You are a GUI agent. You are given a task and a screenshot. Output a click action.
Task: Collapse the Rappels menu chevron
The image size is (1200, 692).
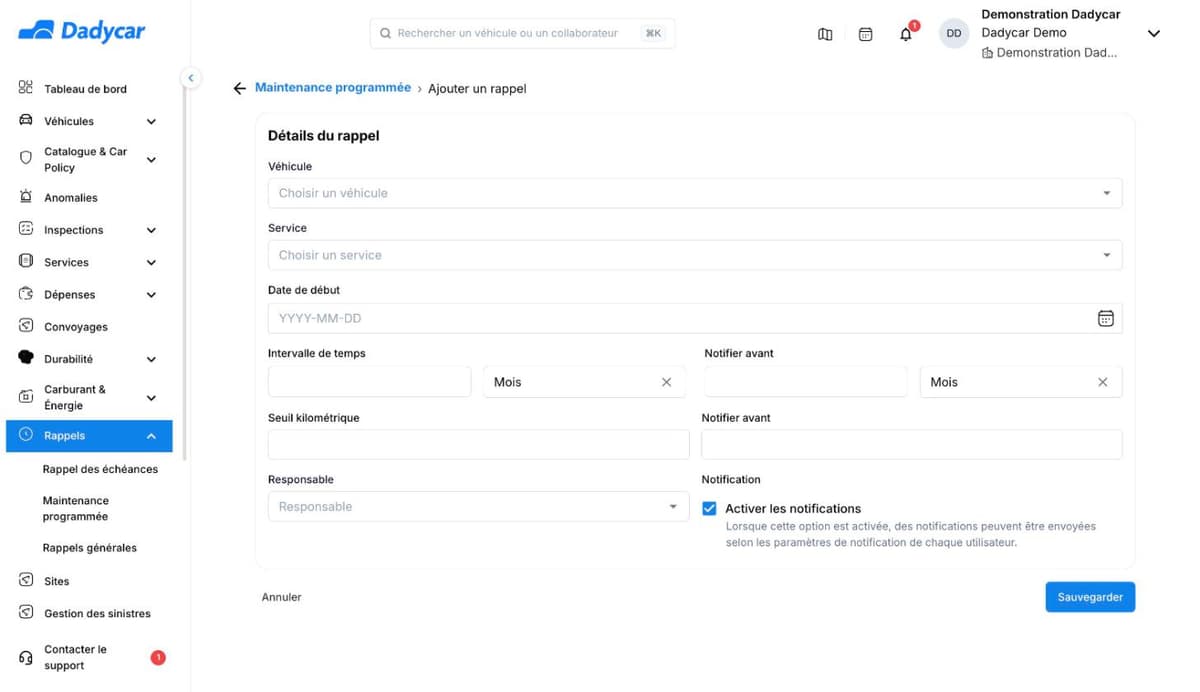(151, 436)
